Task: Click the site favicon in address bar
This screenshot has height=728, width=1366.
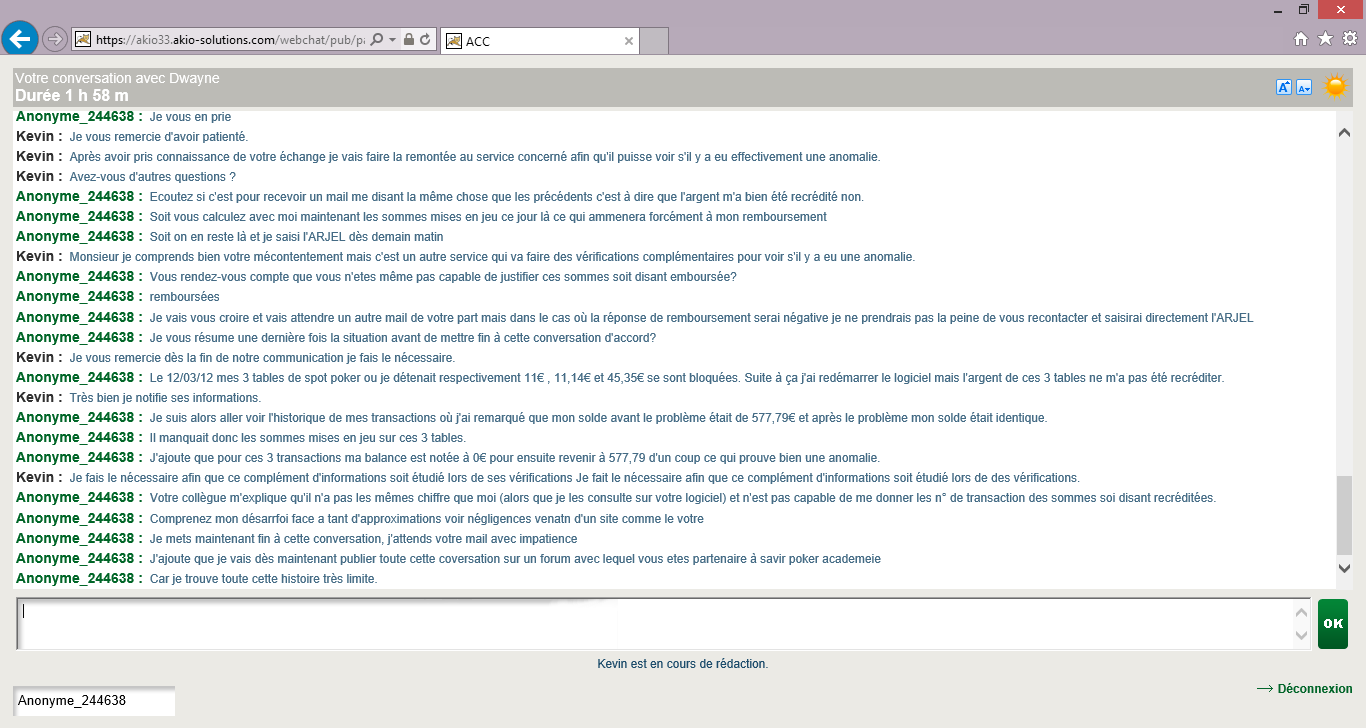Action: click(83, 40)
